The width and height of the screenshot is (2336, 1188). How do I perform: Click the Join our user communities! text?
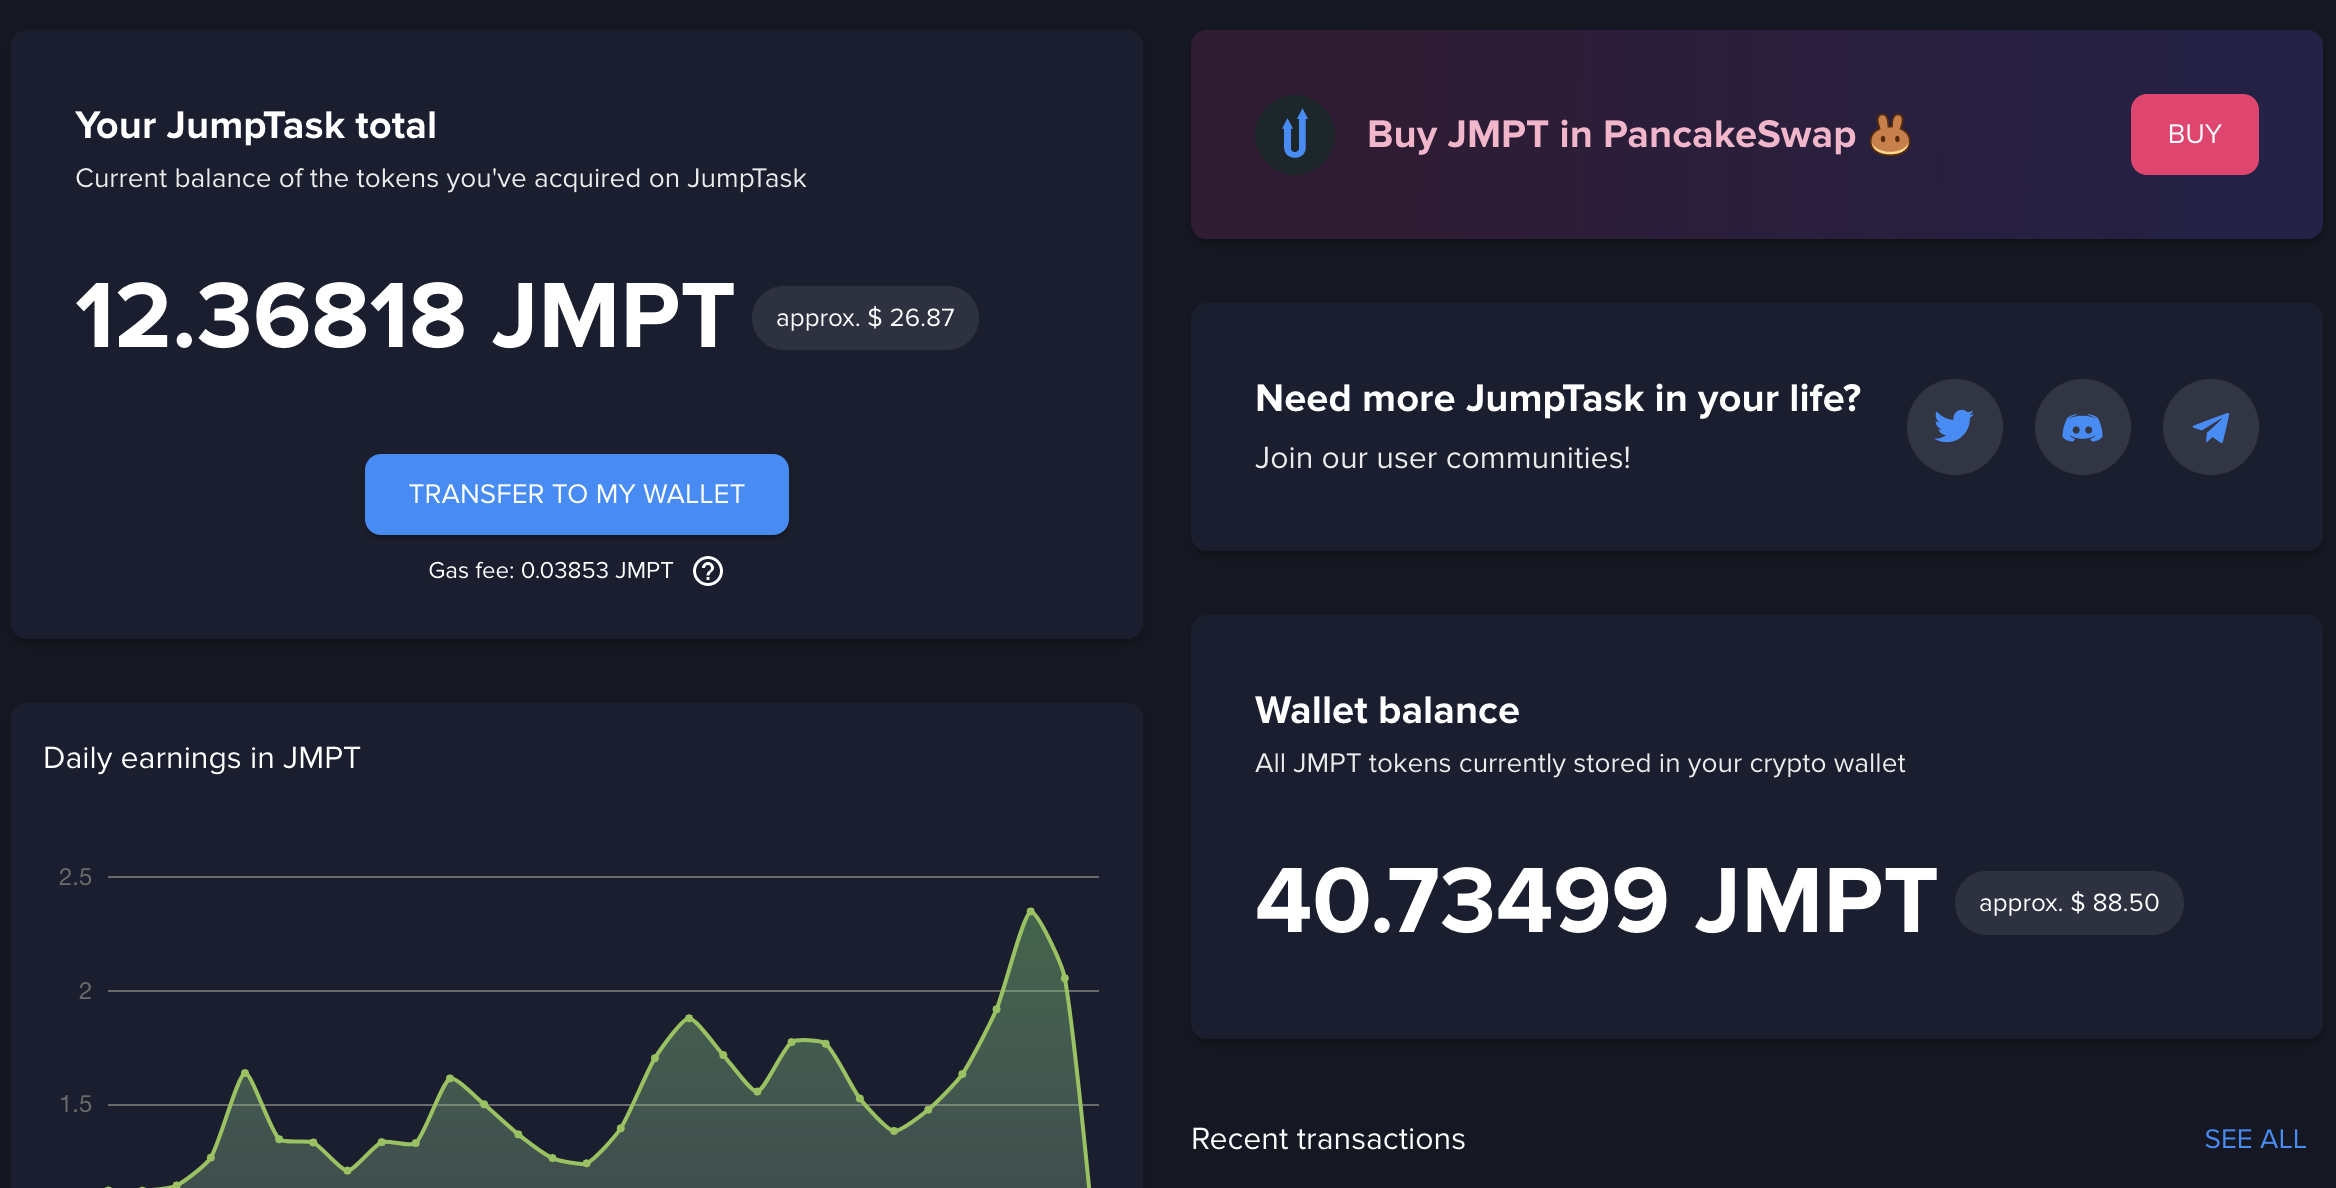[1443, 458]
